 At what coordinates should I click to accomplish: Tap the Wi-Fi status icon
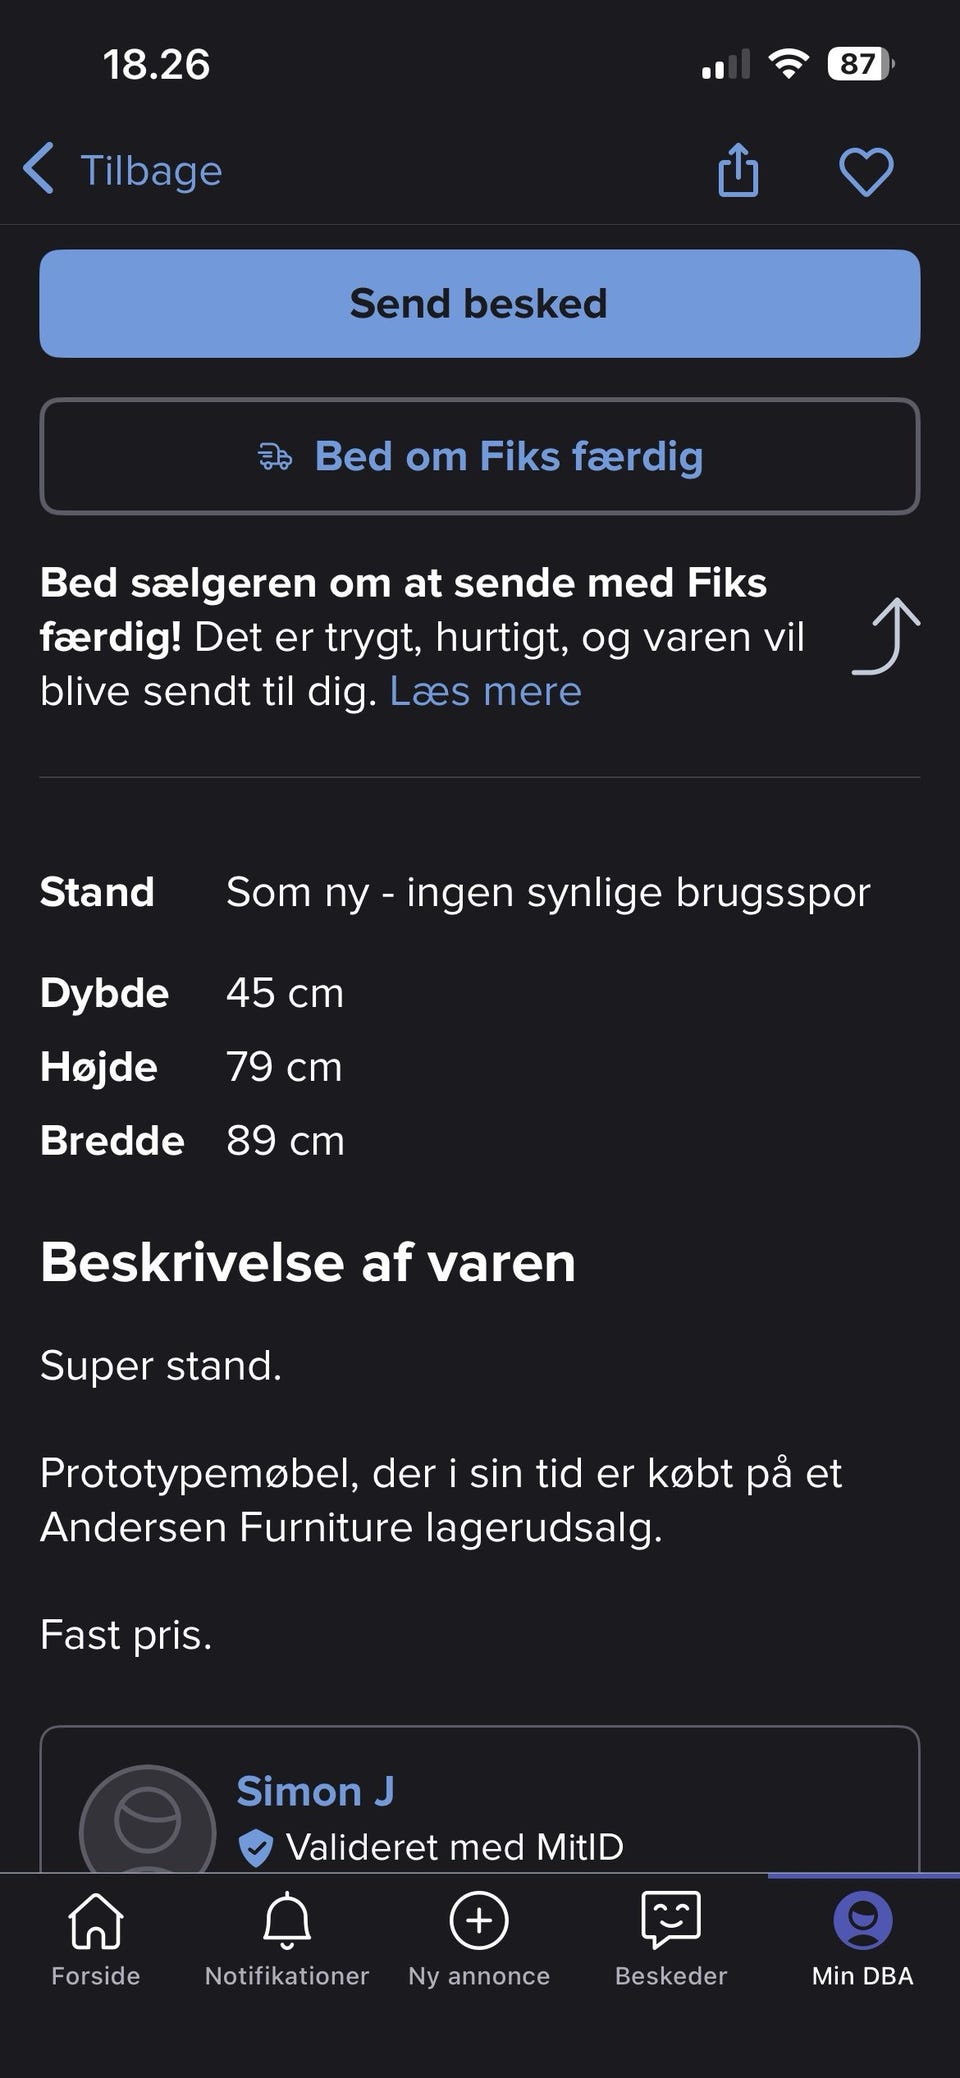click(x=788, y=65)
